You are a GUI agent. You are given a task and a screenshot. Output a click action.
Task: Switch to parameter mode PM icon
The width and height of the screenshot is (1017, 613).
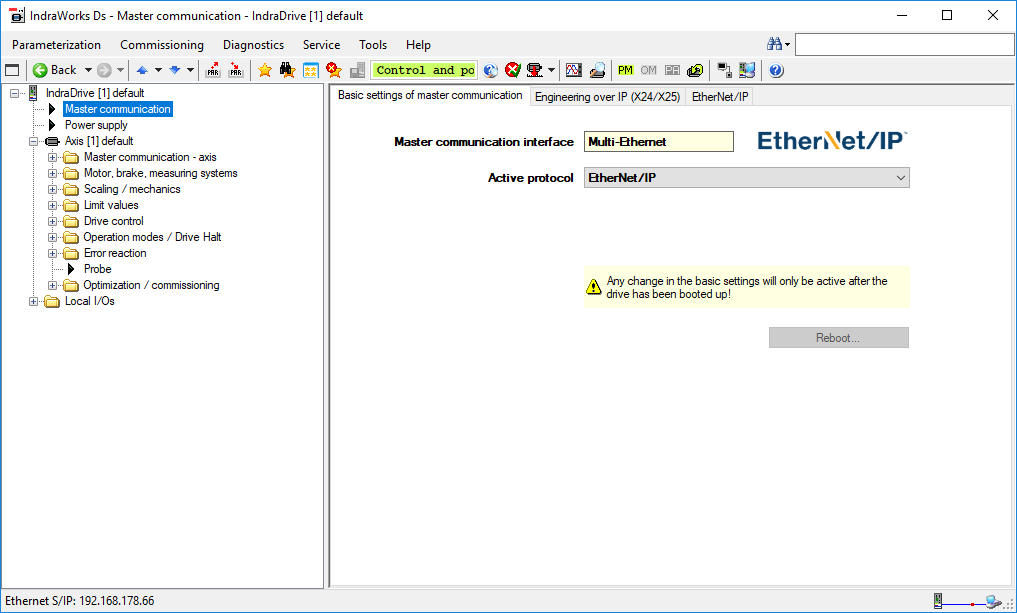click(625, 70)
